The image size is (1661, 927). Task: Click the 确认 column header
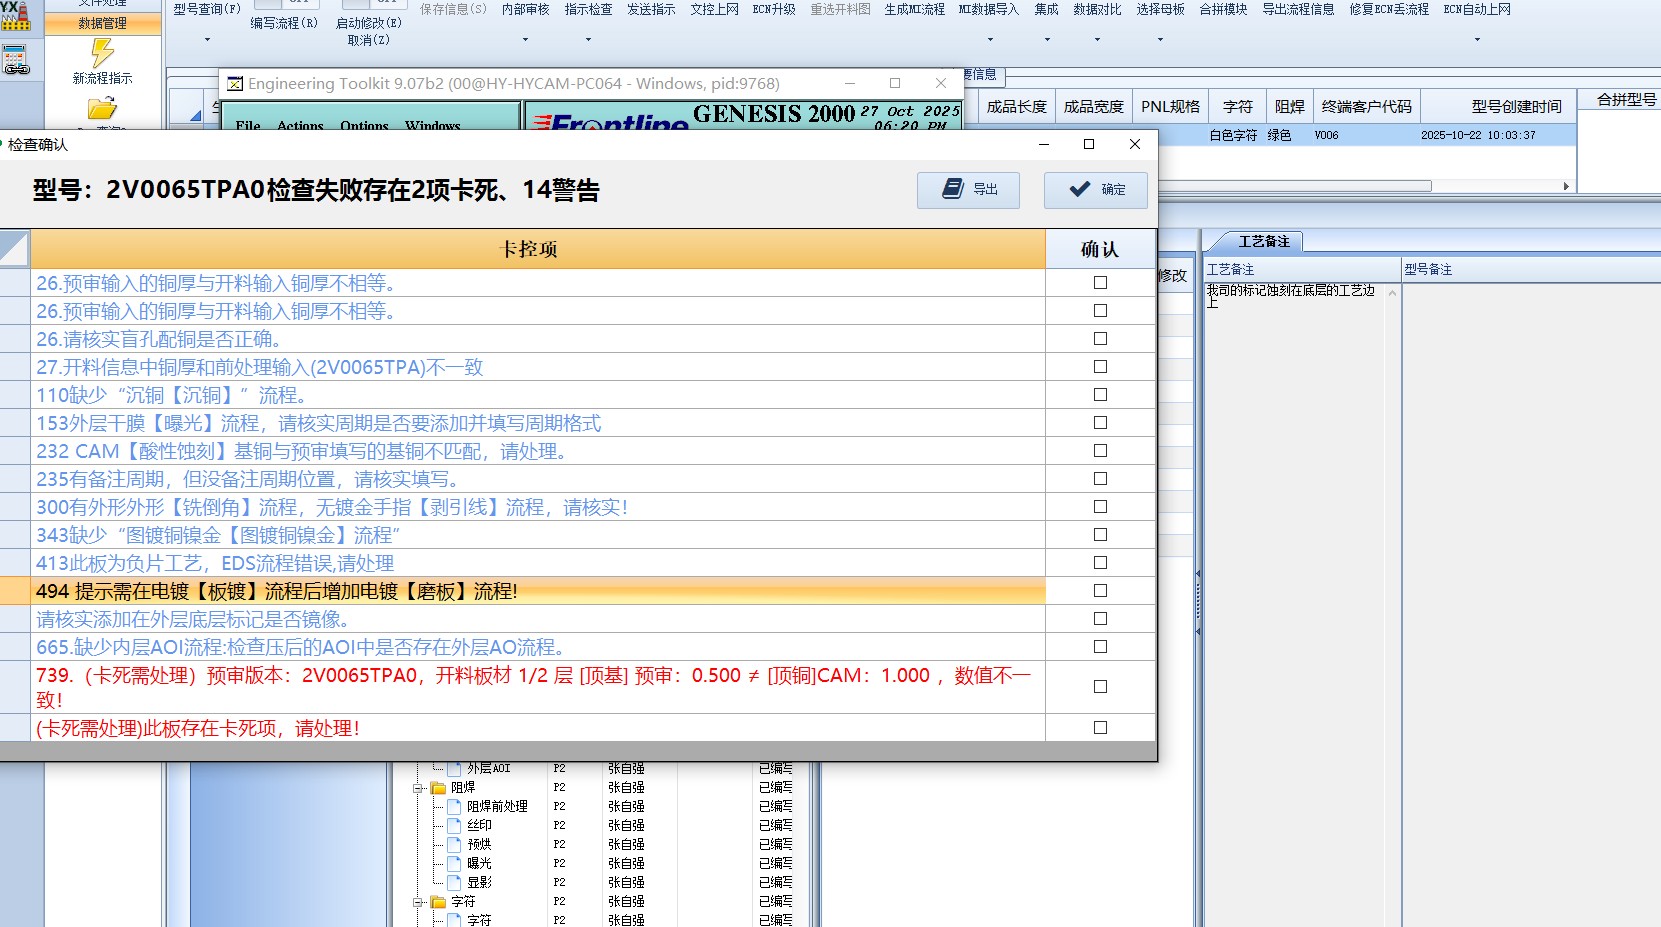1100,249
